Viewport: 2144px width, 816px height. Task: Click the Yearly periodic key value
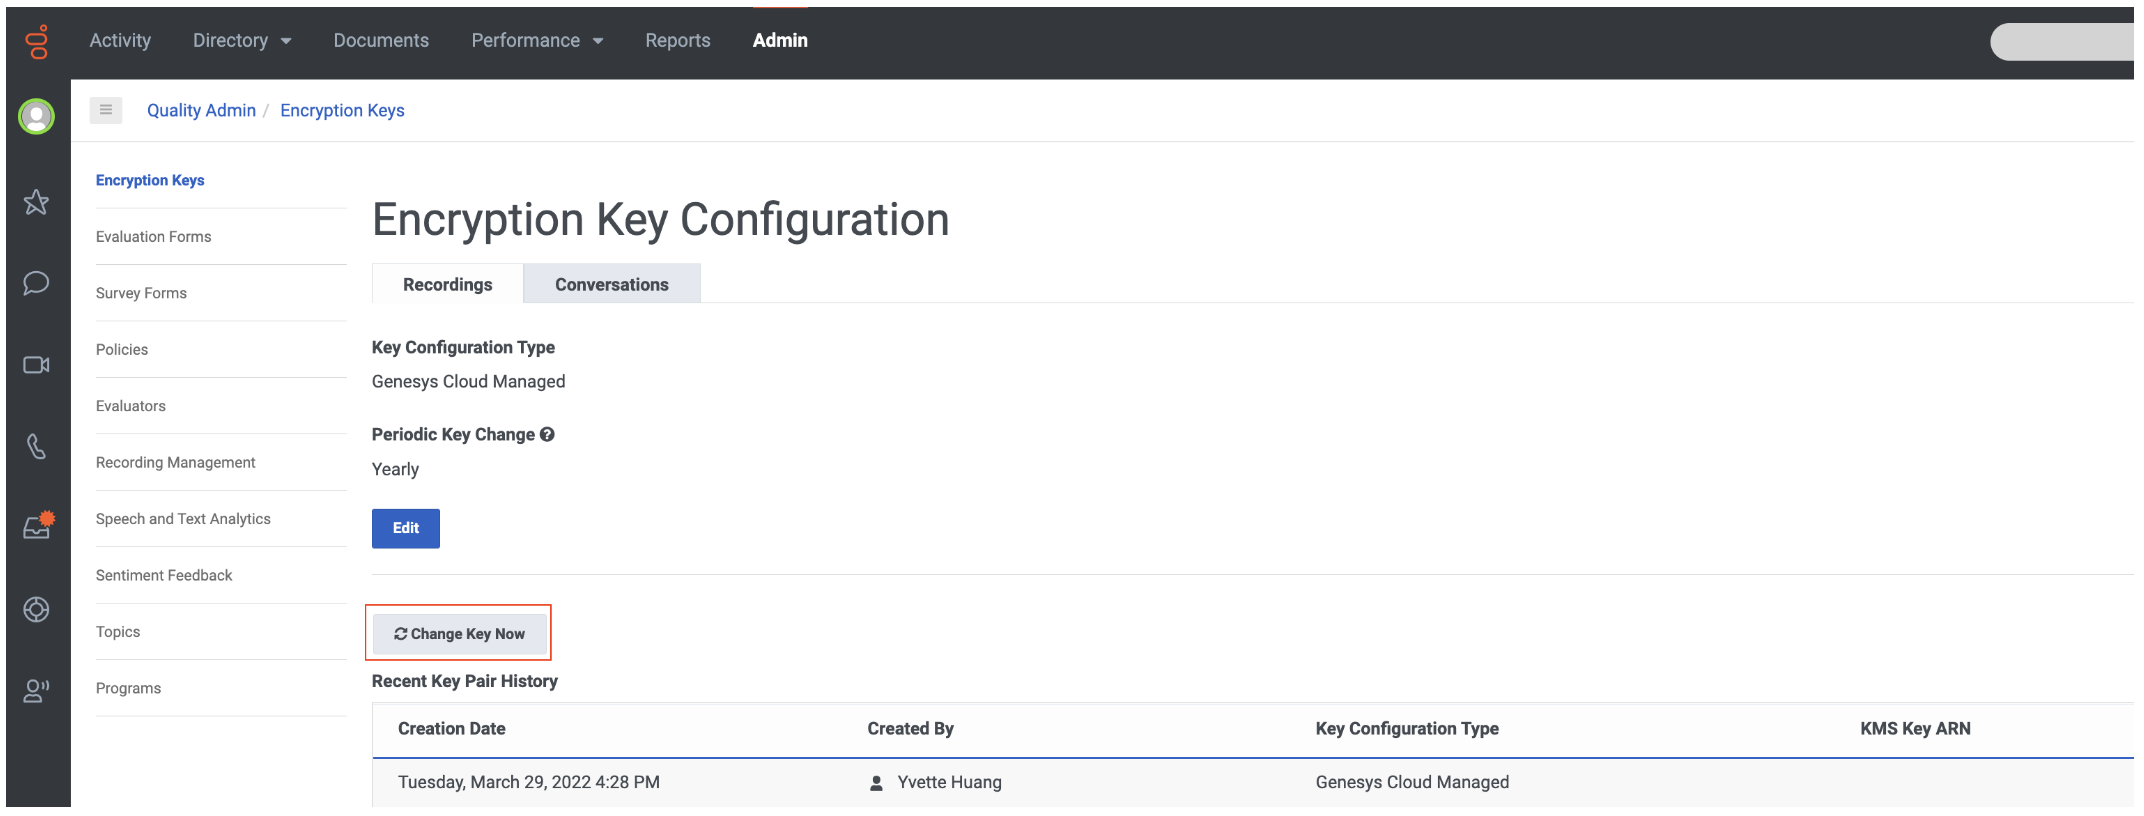(x=395, y=470)
